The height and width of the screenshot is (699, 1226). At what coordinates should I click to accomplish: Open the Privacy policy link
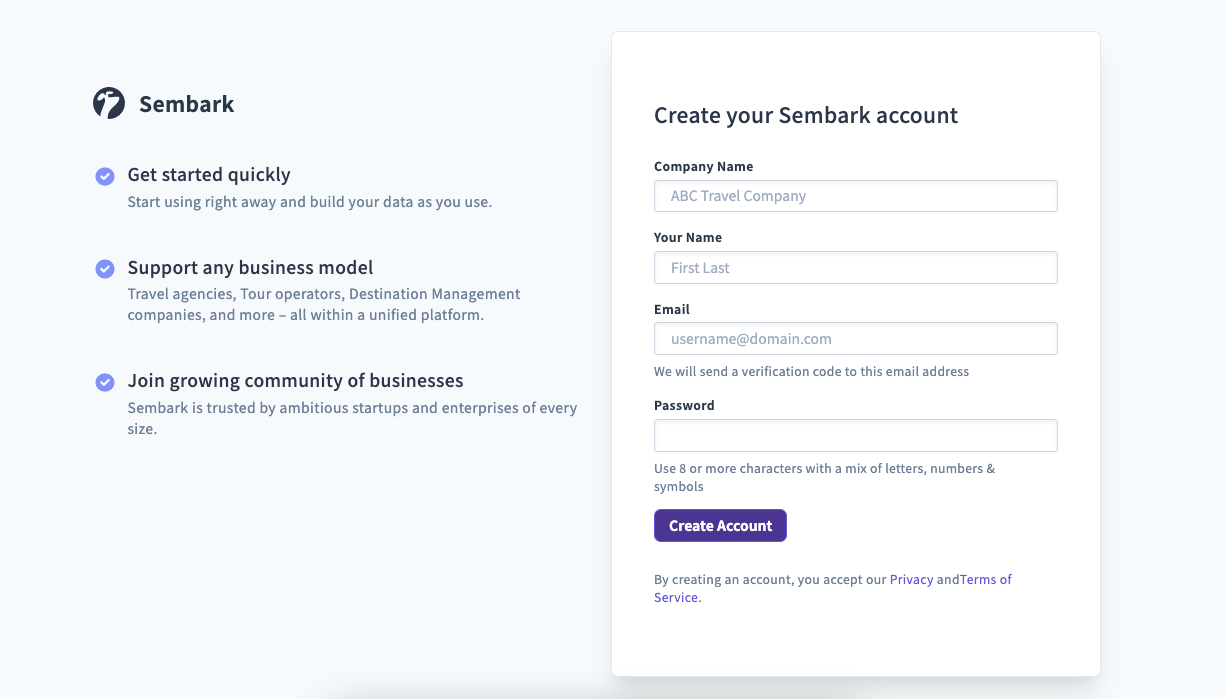click(x=911, y=579)
